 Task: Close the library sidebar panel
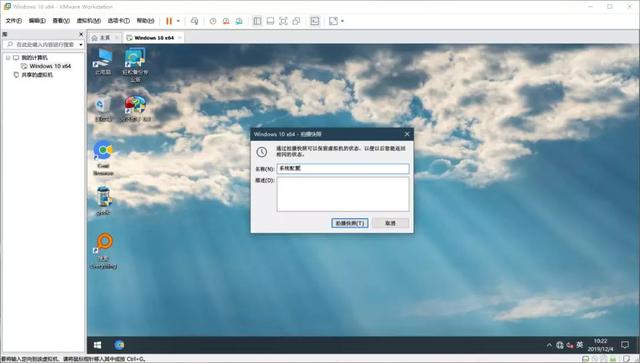(x=81, y=34)
